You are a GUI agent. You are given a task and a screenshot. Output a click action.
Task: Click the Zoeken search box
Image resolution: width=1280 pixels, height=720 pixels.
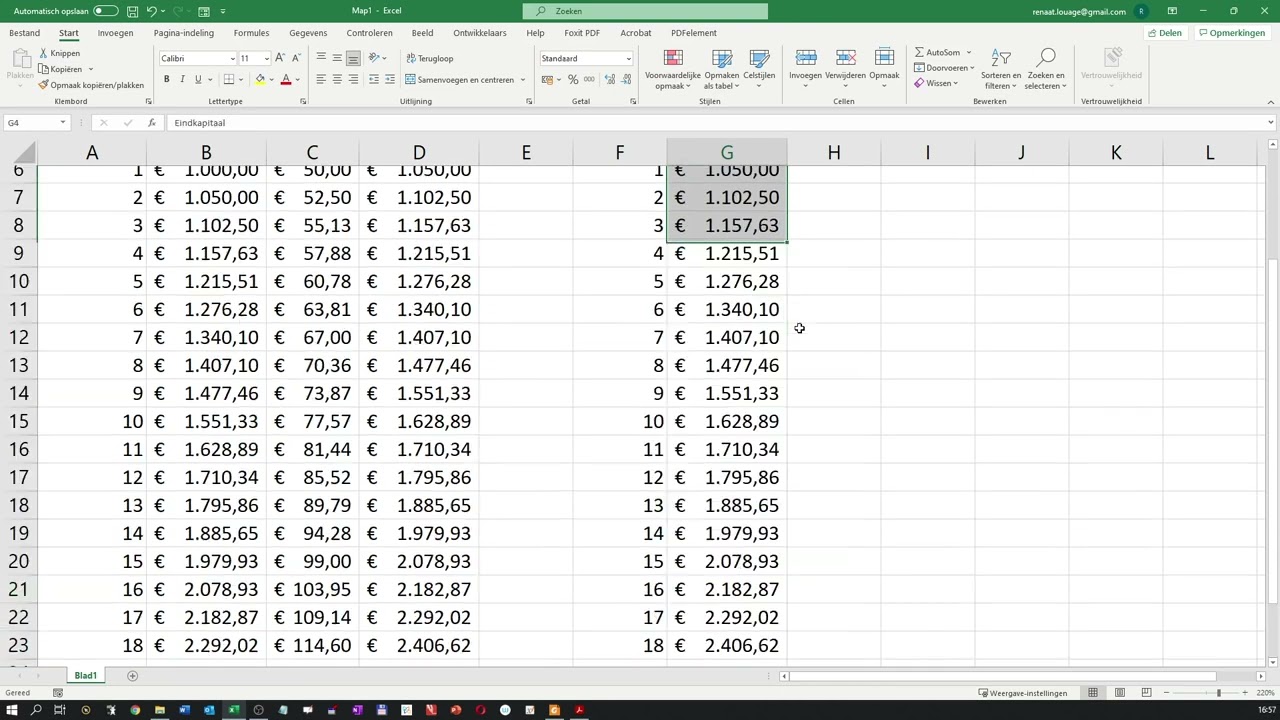coord(645,11)
